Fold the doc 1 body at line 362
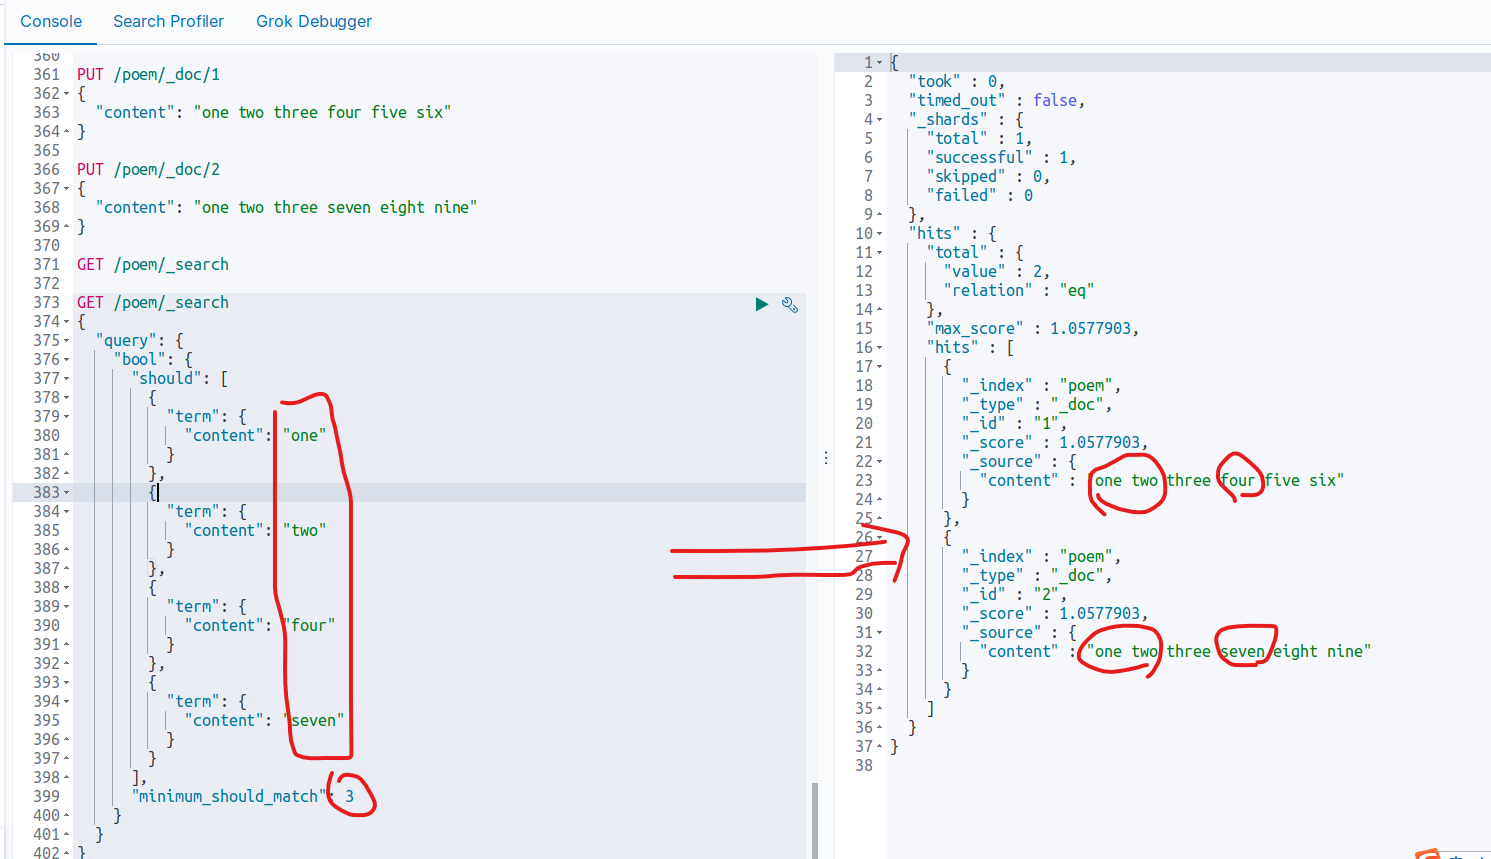Image resolution: width=1491 pixels, height=859 pixels. point(67,94)
